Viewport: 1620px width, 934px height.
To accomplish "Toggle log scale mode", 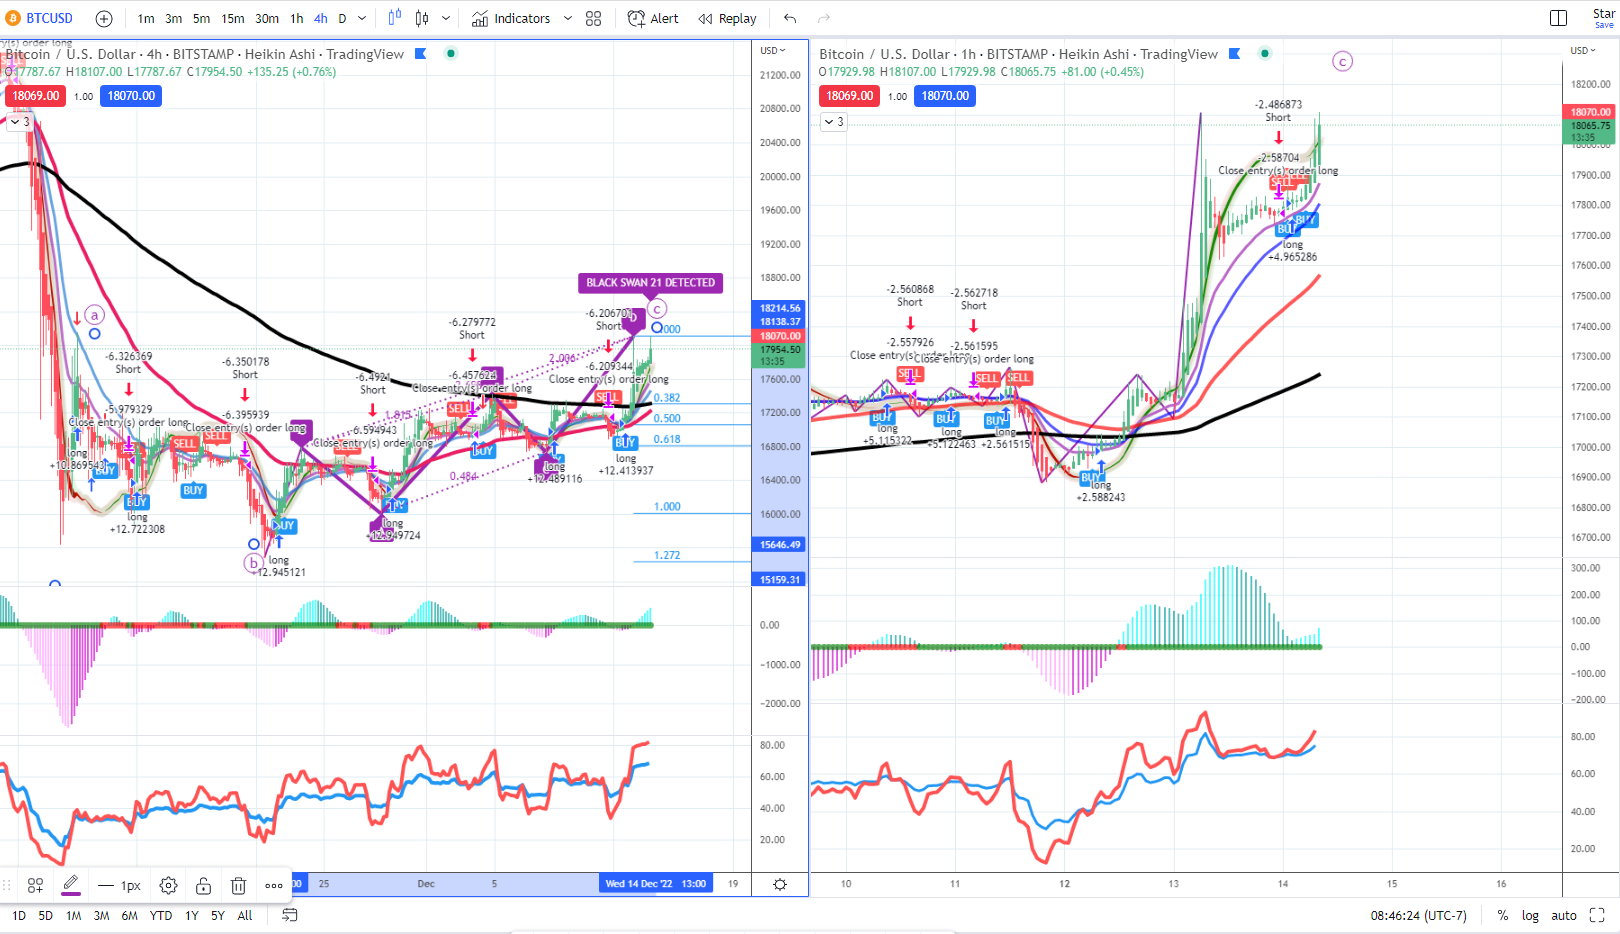I will tap(1530, 915).
